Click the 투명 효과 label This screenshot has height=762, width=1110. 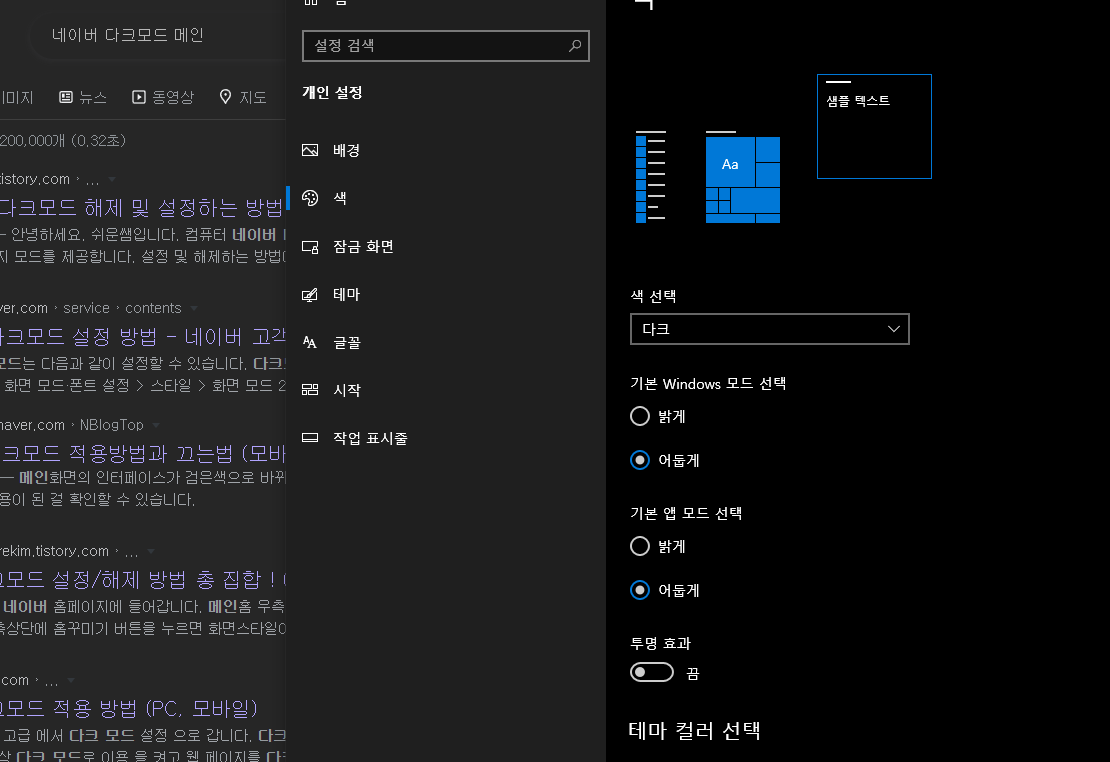[660, 643]
